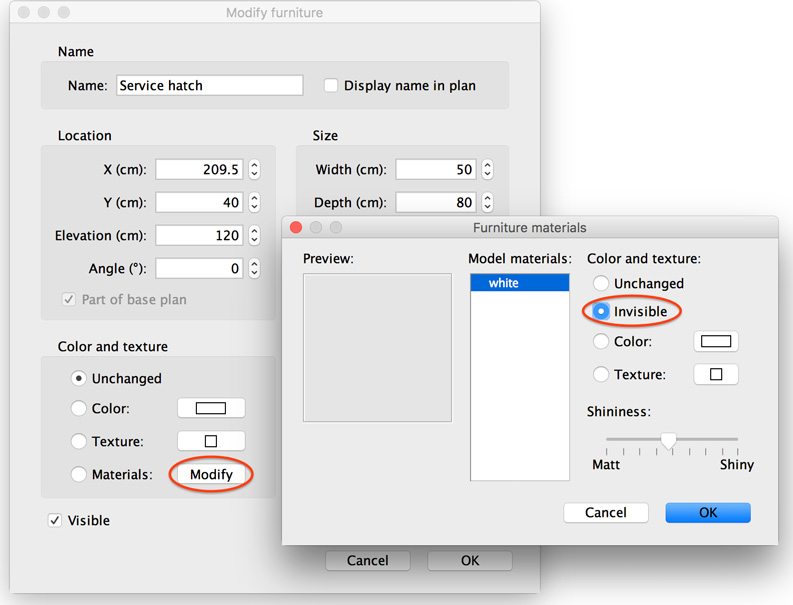Choose the Texture radio in Furniture materials
The width and height of the screenshot is (793, 605).
(x=601, y=375)
